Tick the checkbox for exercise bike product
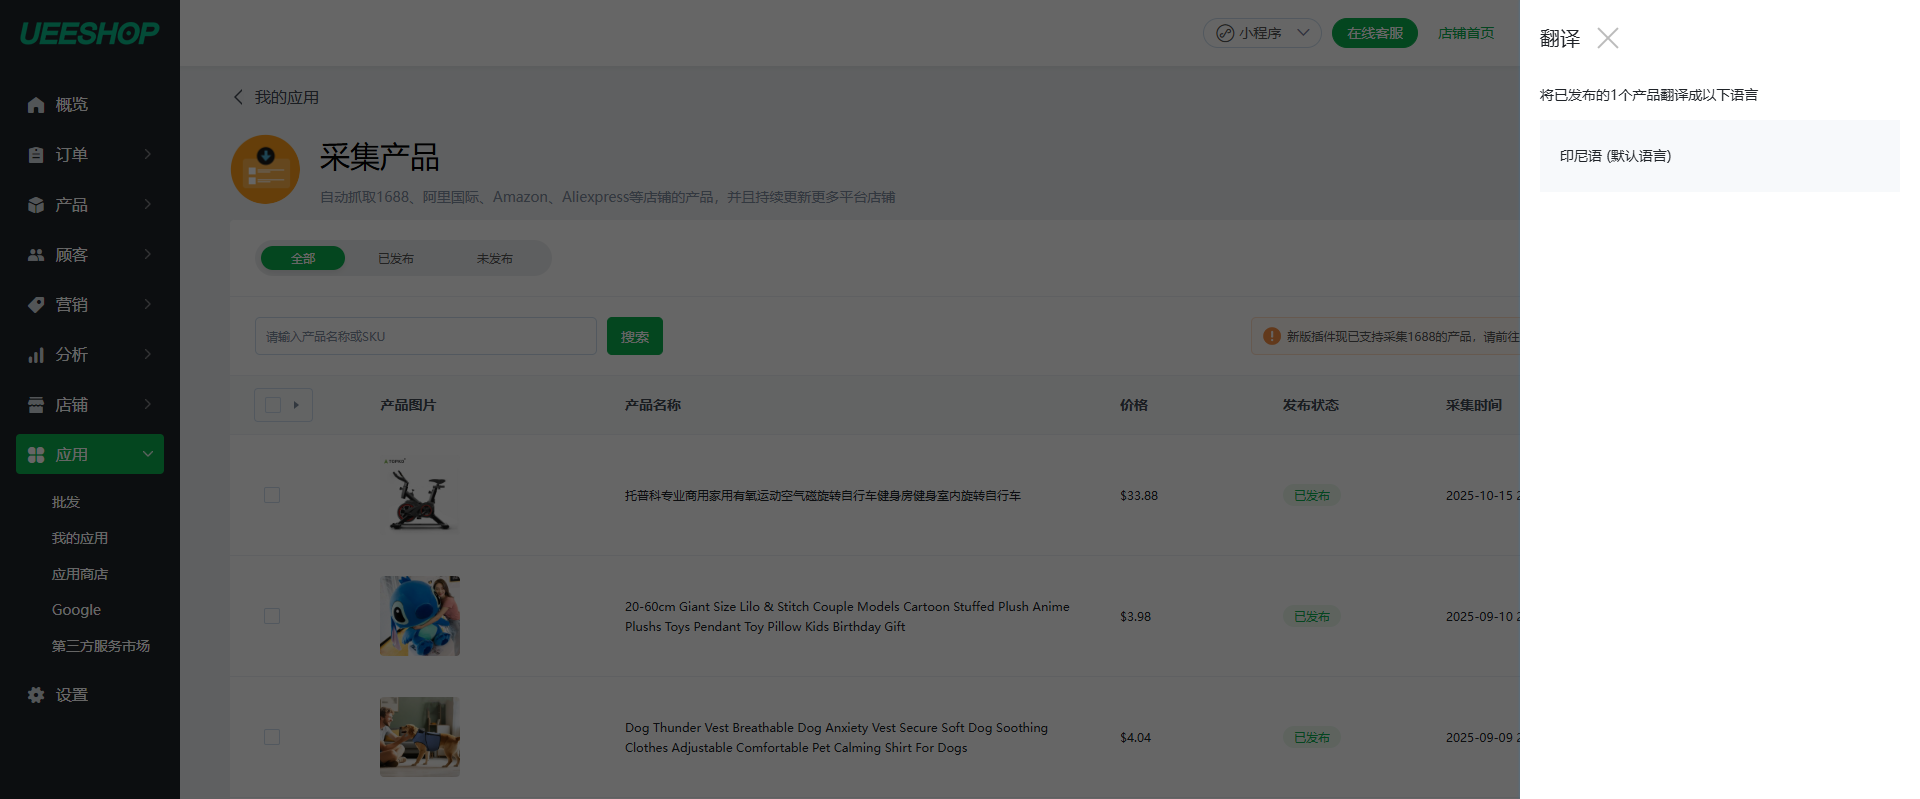This screenshot has width=1920, height=799. [x=272, y=495]
